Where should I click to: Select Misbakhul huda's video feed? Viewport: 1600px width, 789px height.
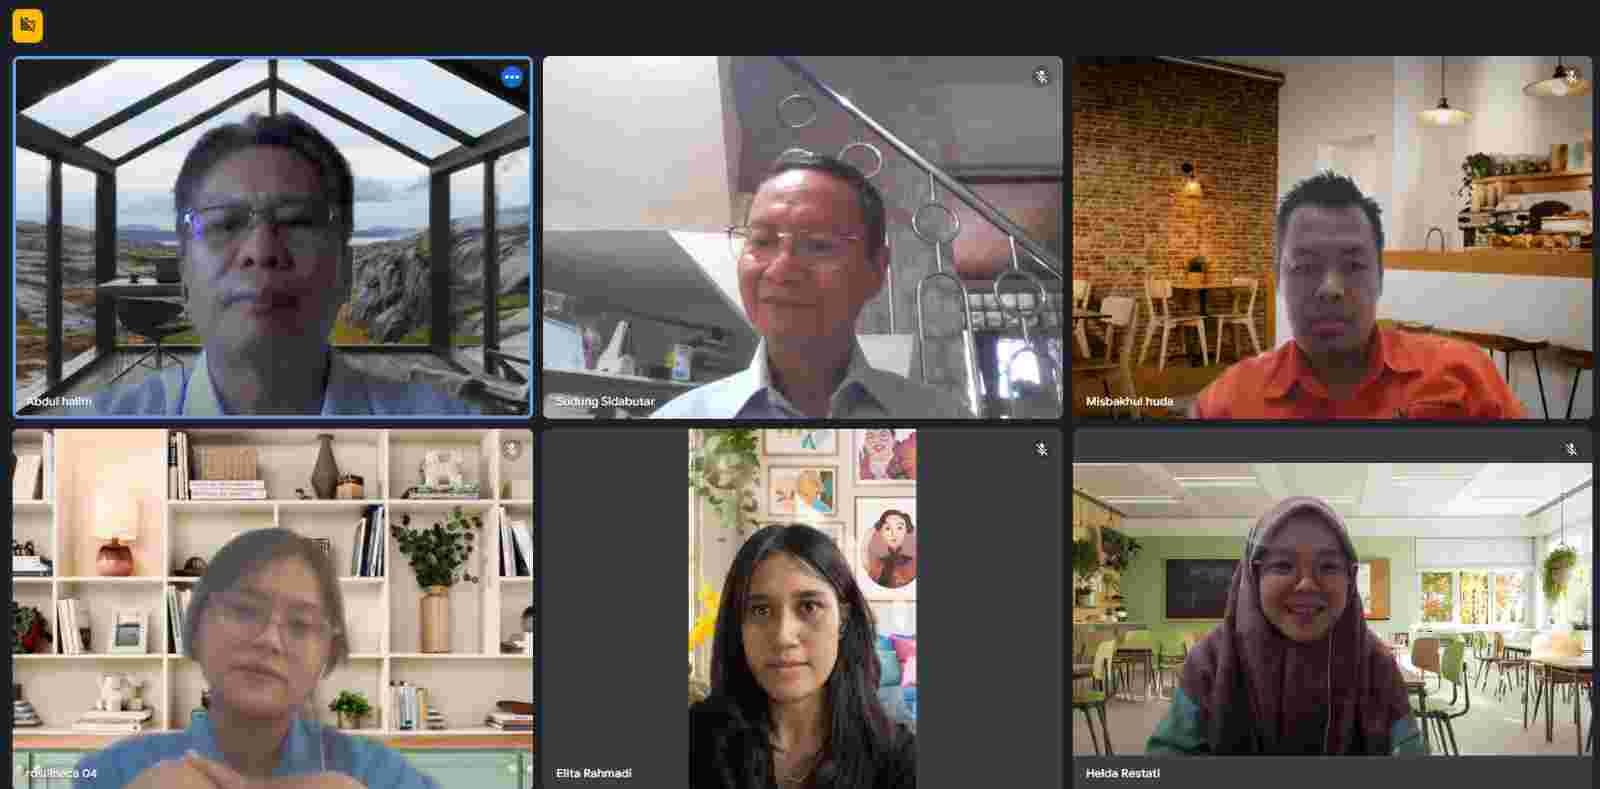click(1332, 240)
